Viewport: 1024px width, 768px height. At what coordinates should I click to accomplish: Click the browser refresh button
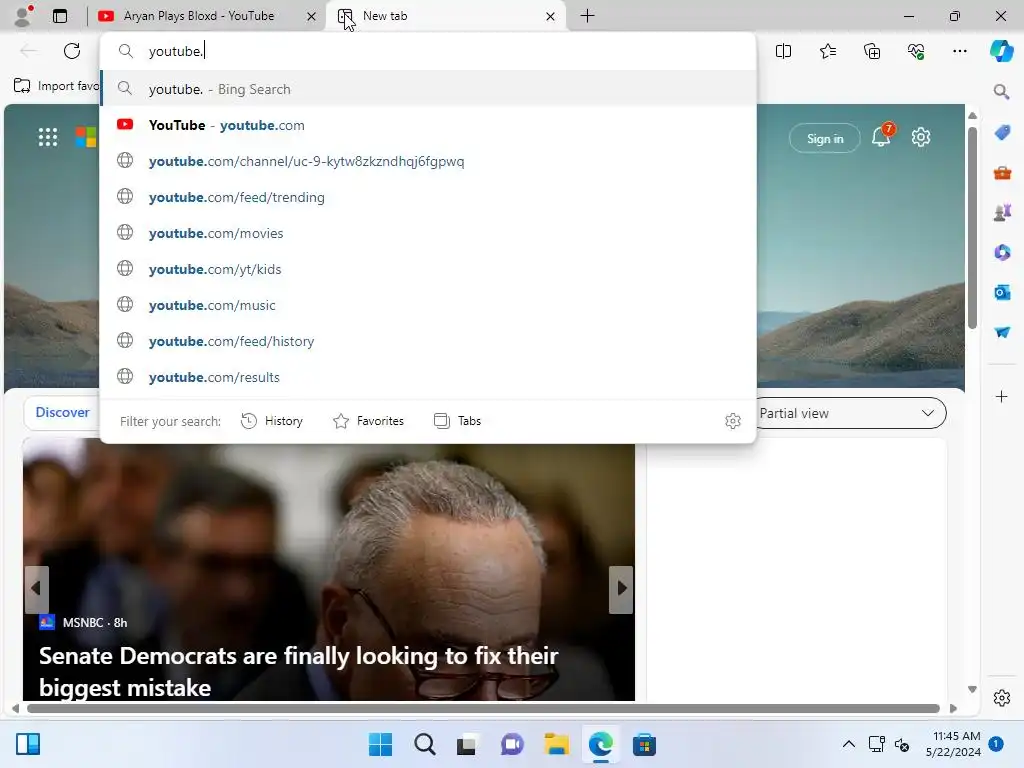(72, 51)
